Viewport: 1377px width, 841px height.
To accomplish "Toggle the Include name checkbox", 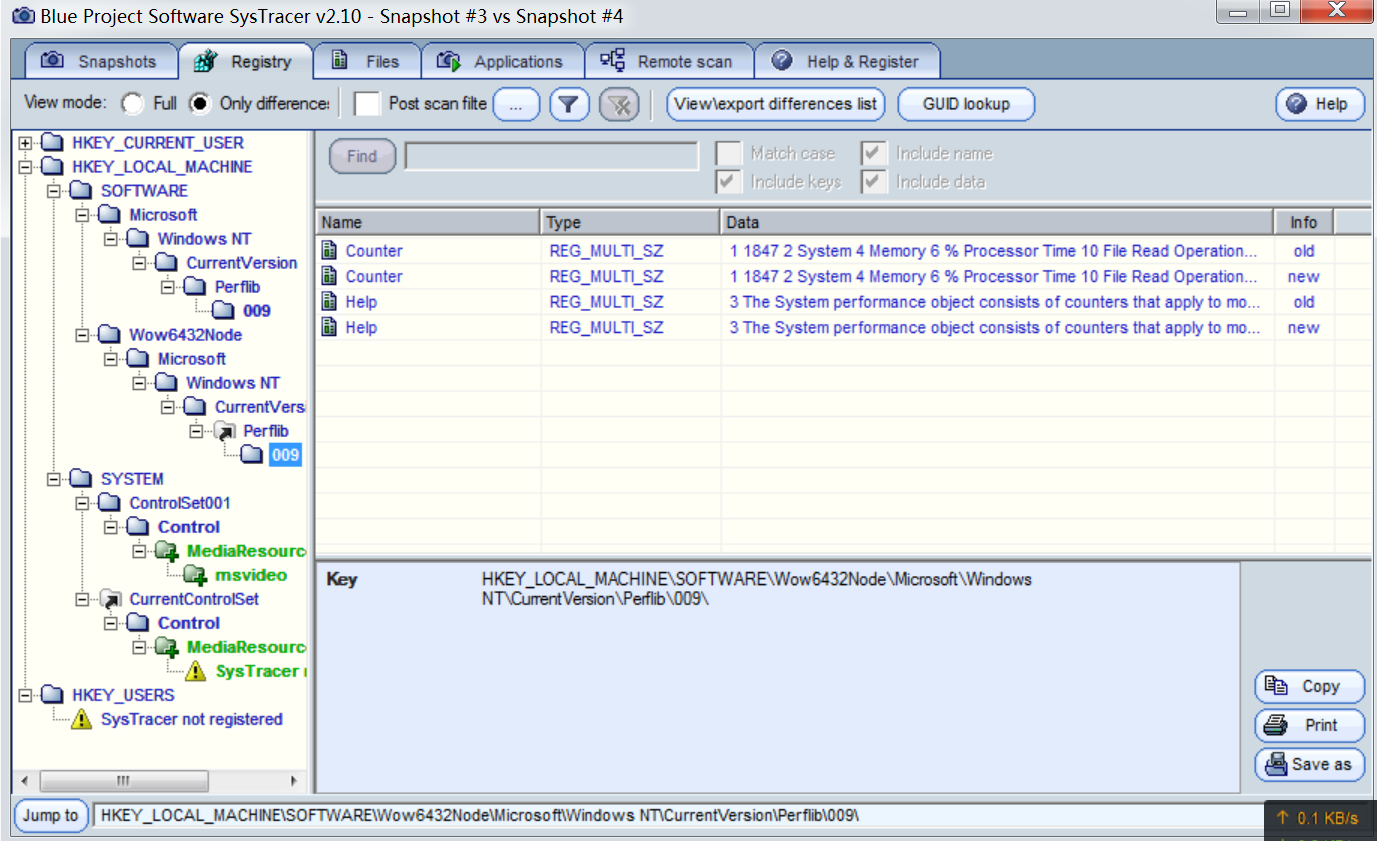I will (874, 153).
